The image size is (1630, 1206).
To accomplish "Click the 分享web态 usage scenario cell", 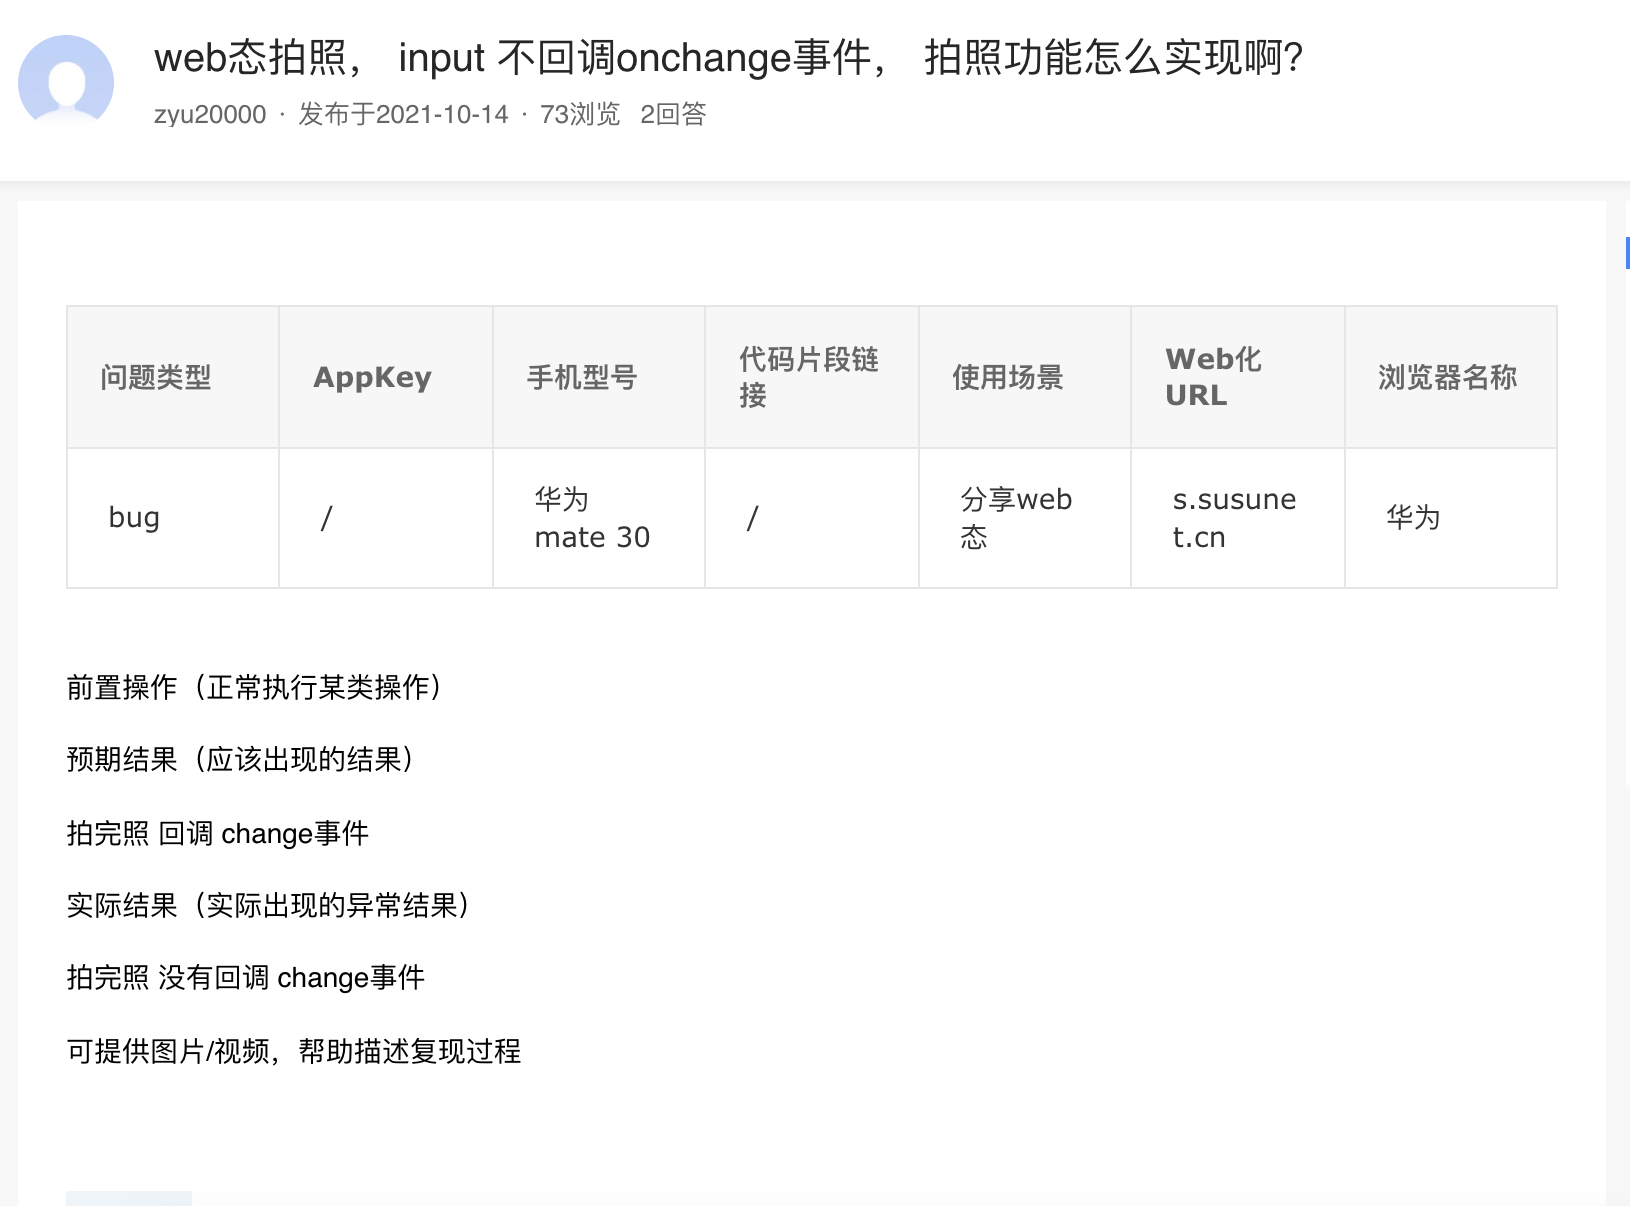I will [x=1014, y=516].
